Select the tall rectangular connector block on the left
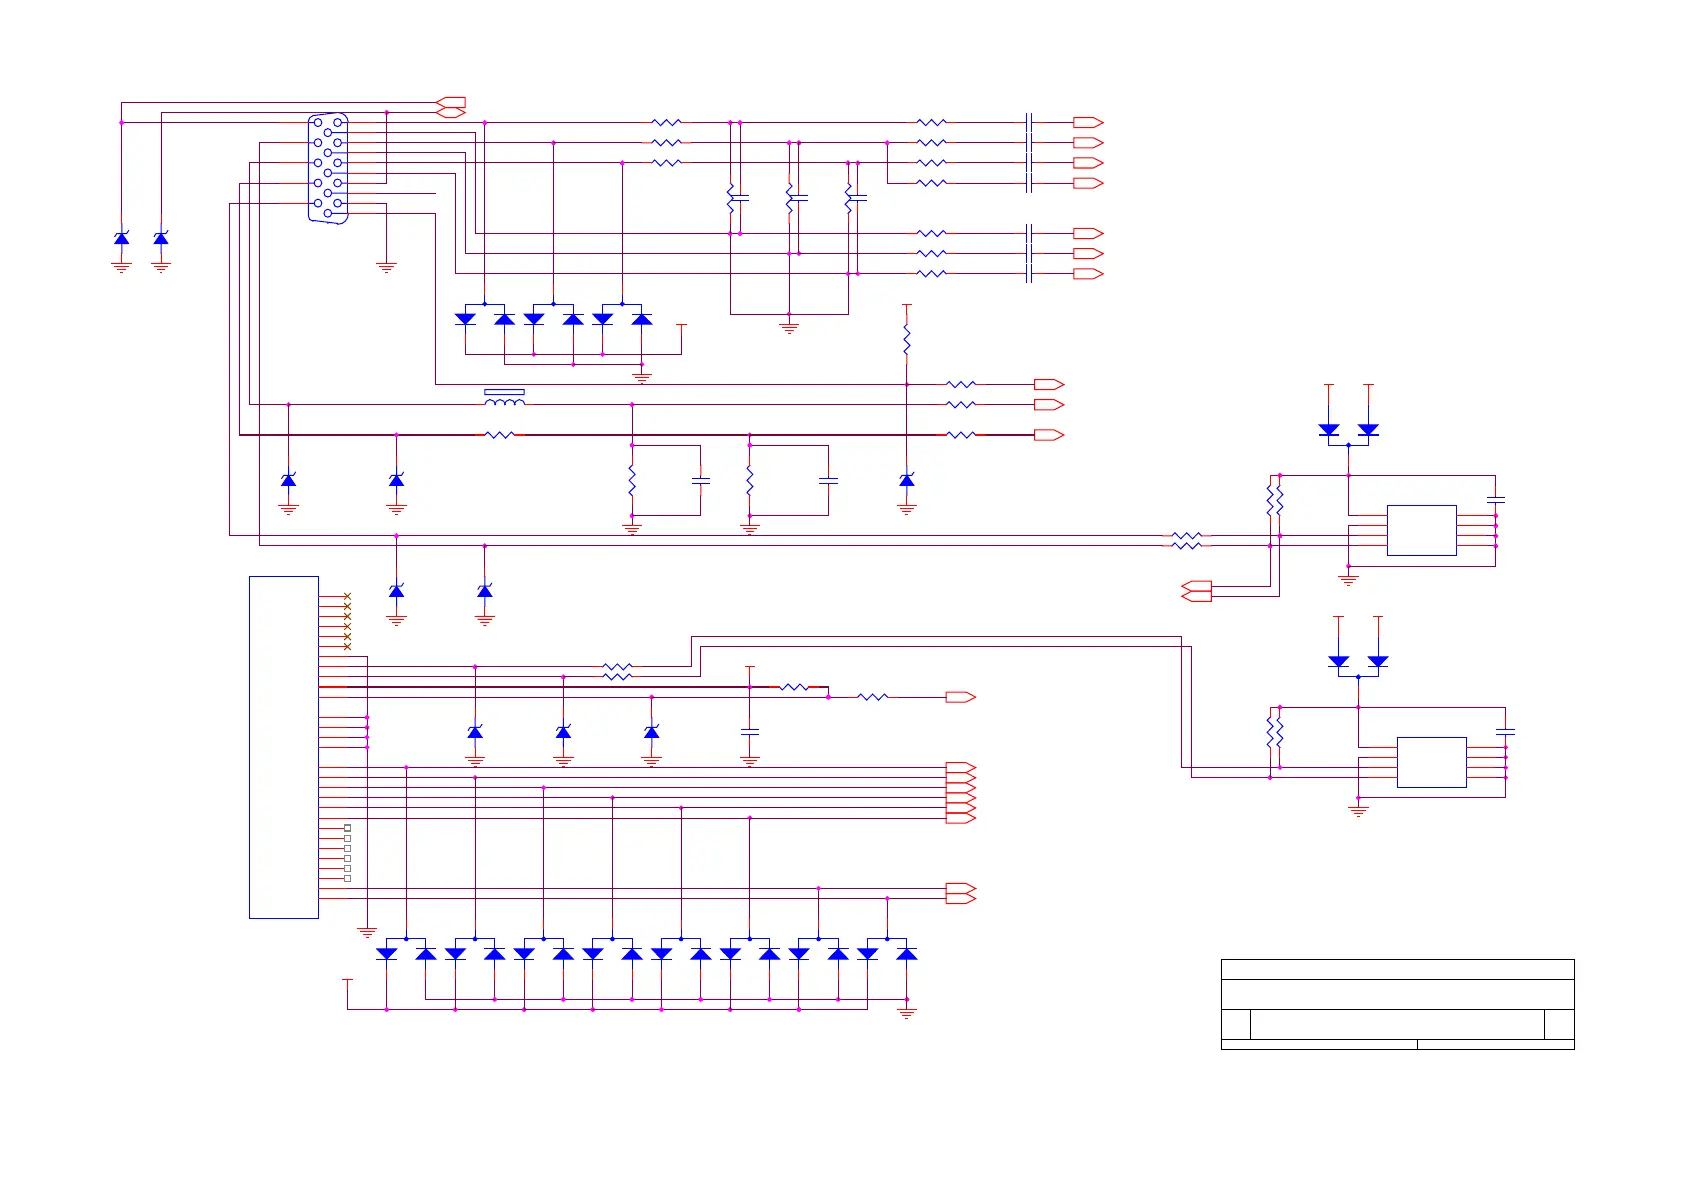The width and height of the screenshot is (1684, 1190). coord(284,747)
